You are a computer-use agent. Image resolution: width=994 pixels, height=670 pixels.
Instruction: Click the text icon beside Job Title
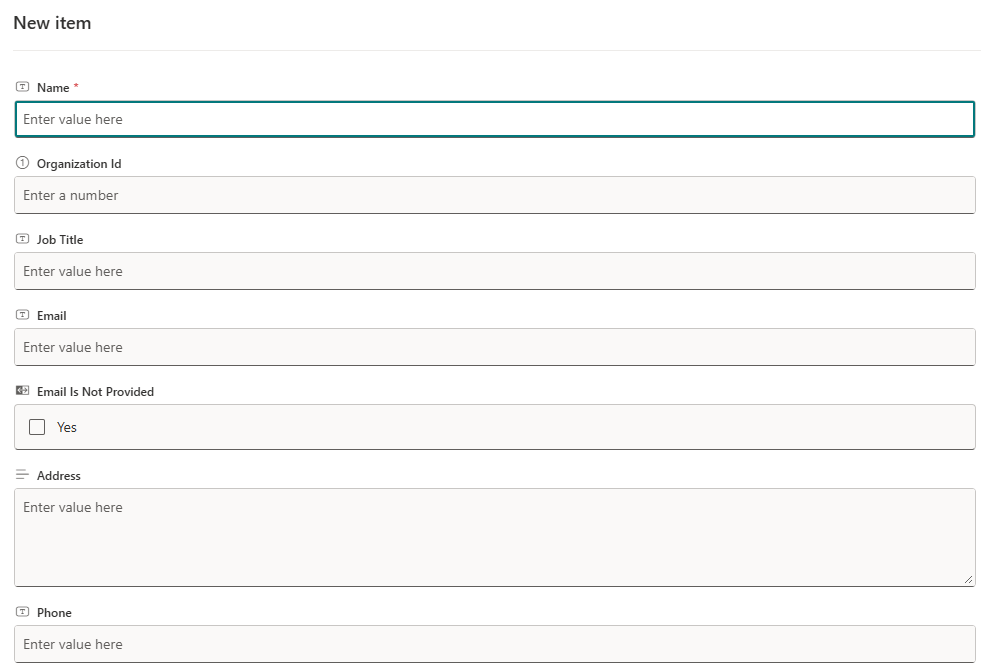coord(23,239)
